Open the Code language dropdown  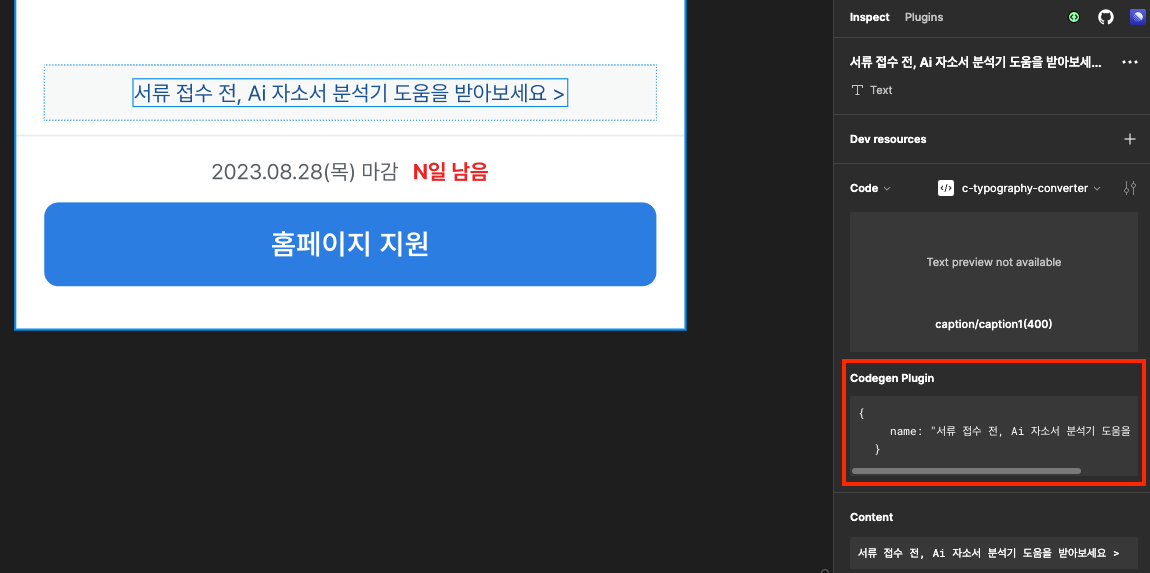(871, 189)
